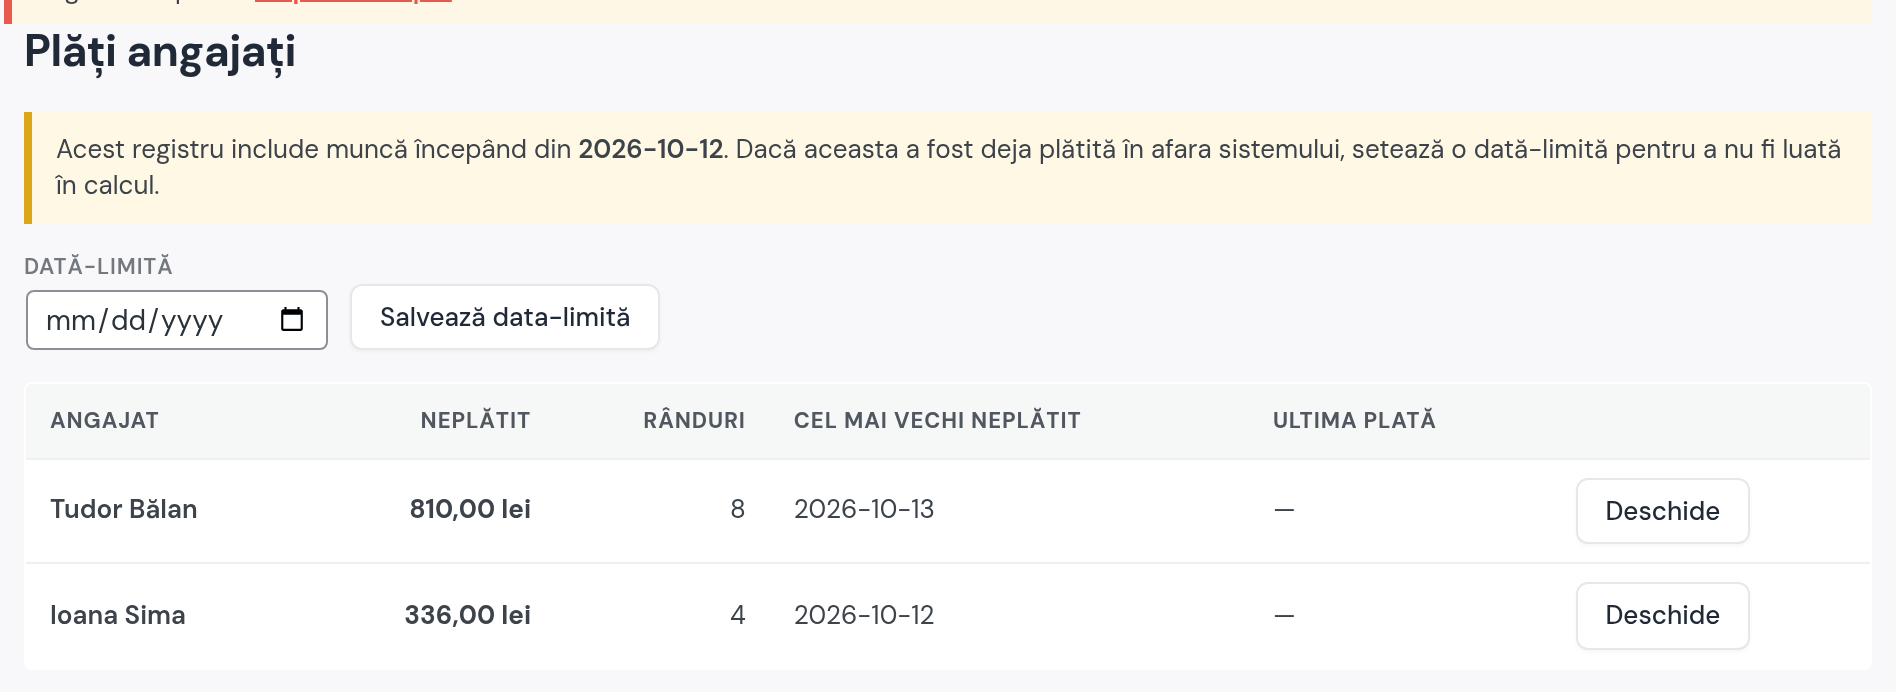Click the 336,00 lei unpaid amount
Viewport: 1896px width, 692px height.
point(467,615)
